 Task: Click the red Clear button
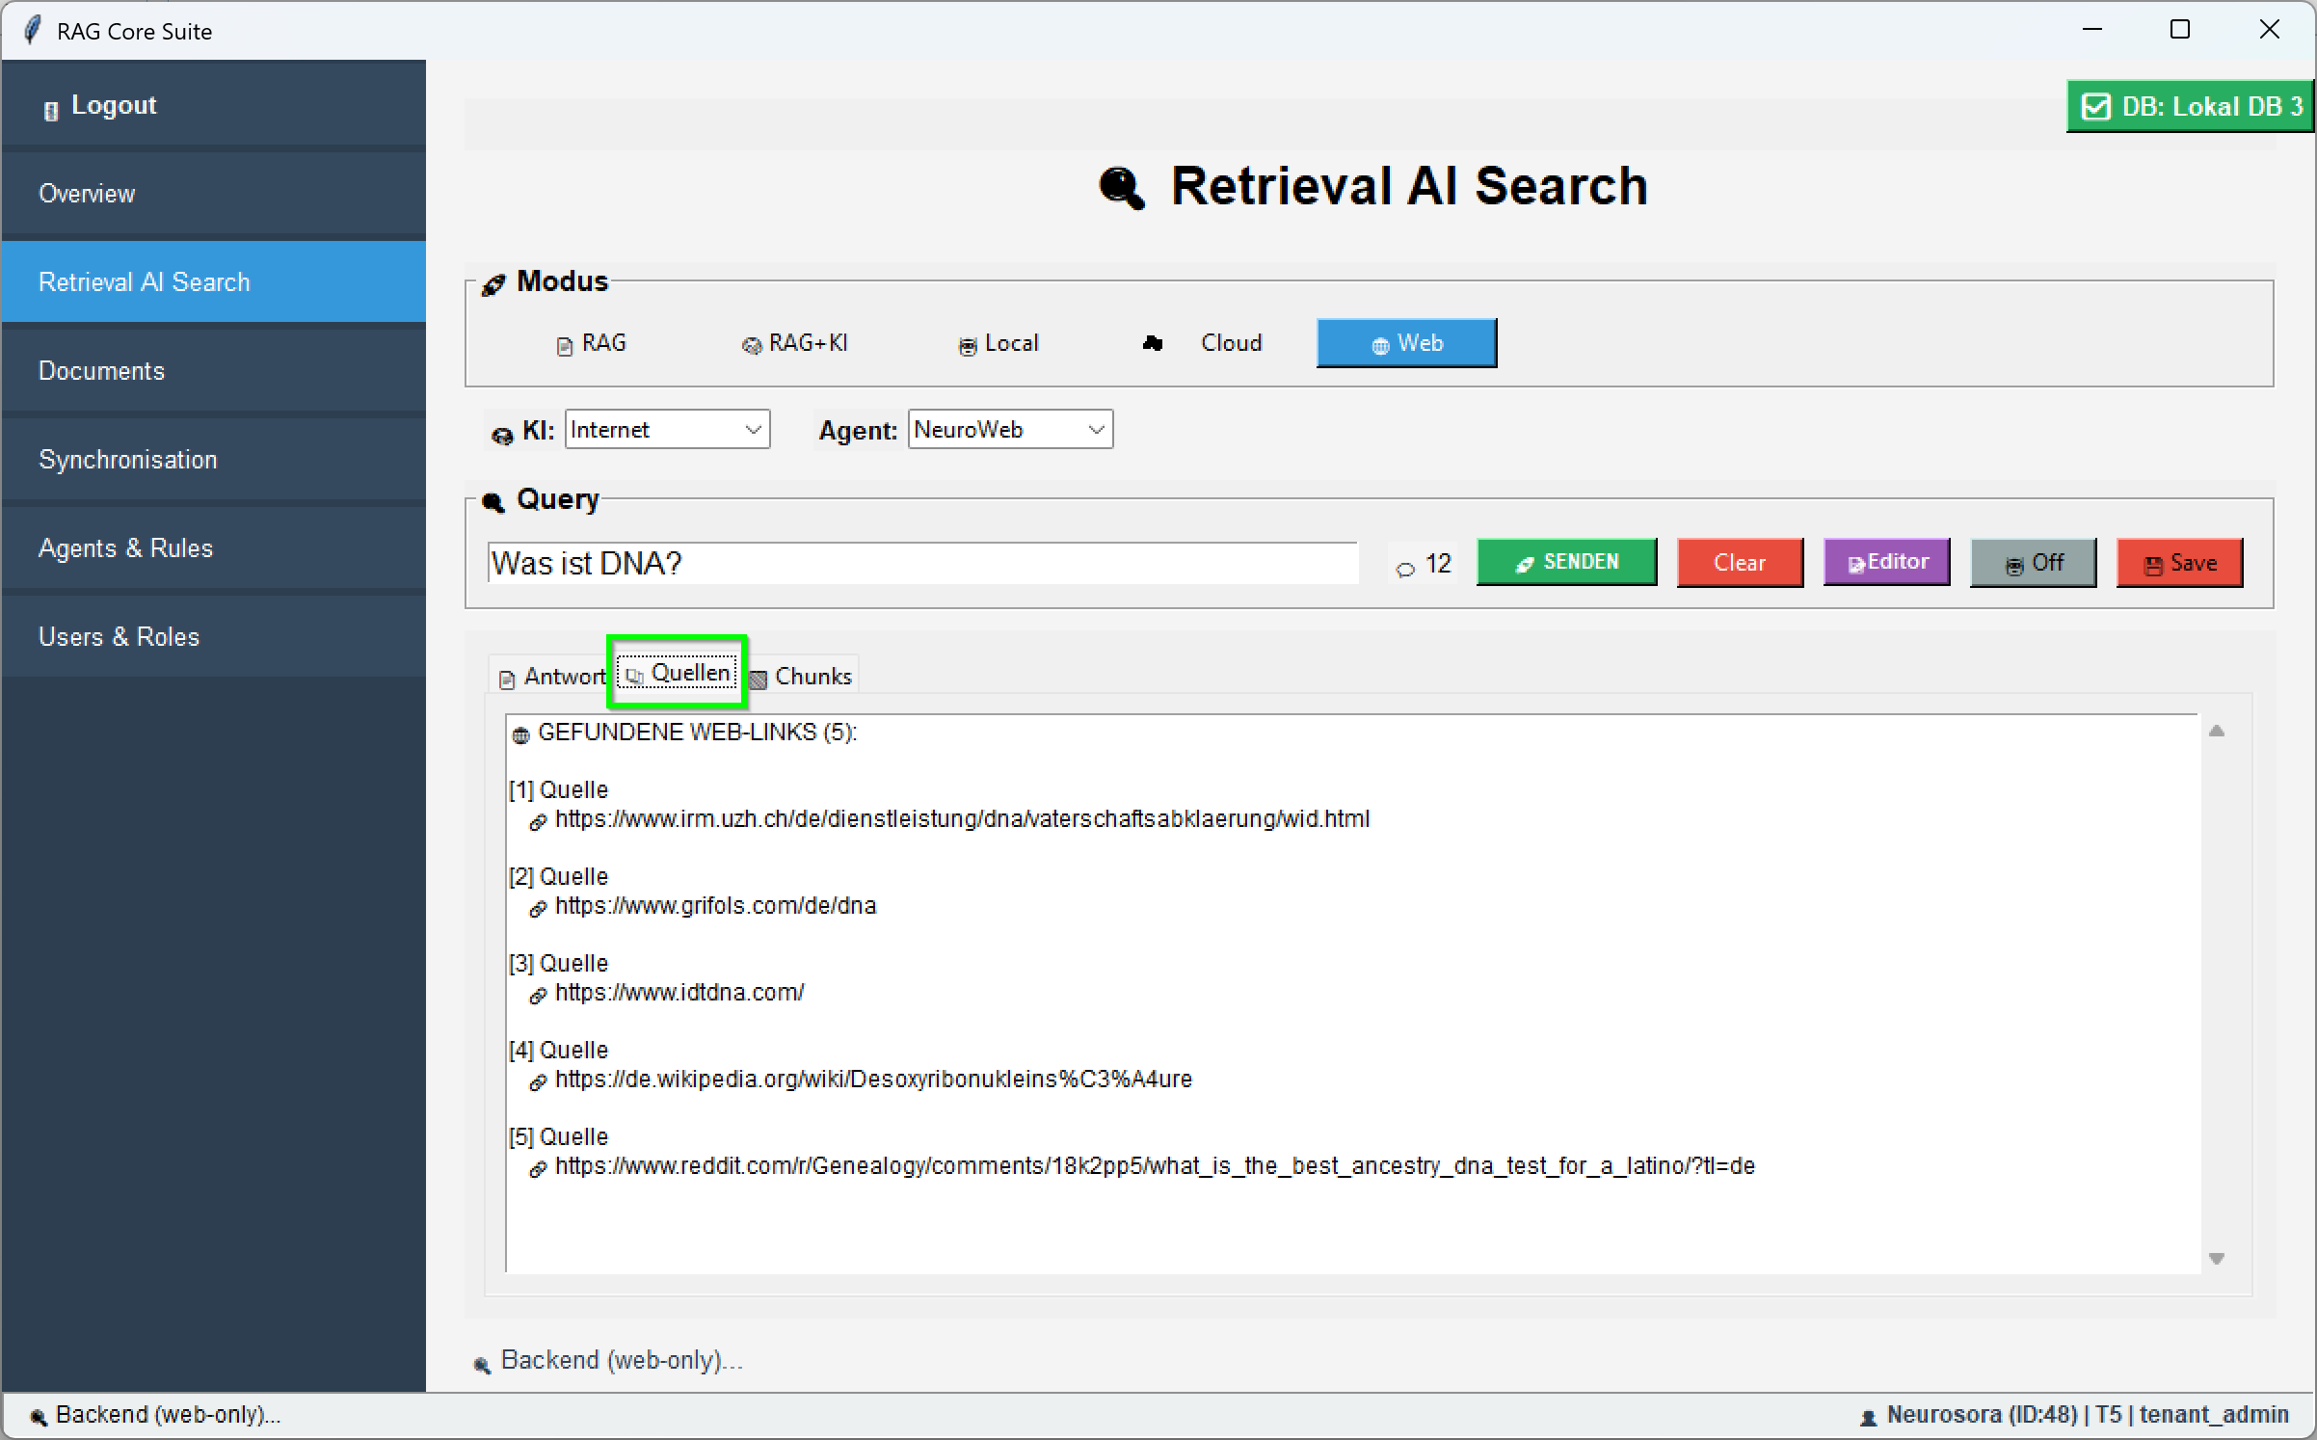1739,562
